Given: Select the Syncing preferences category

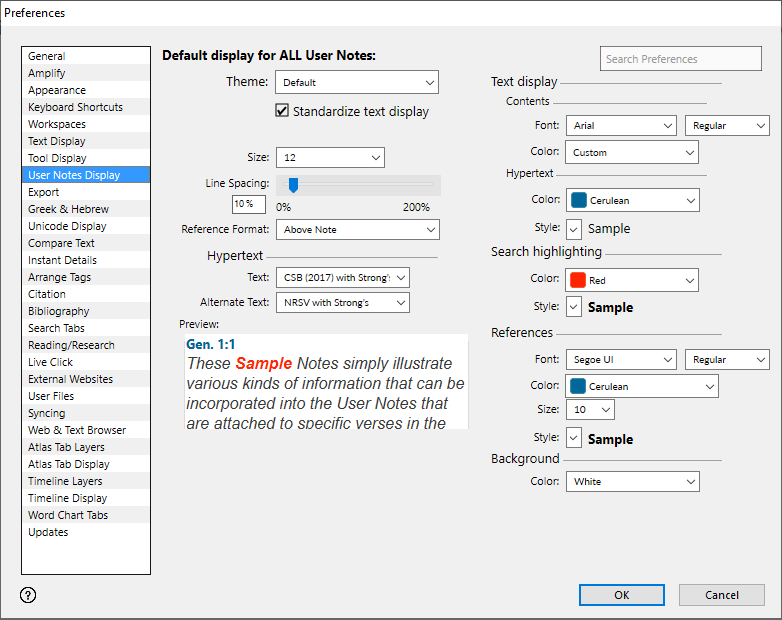Looking at the screenshot, I should 47,413.
